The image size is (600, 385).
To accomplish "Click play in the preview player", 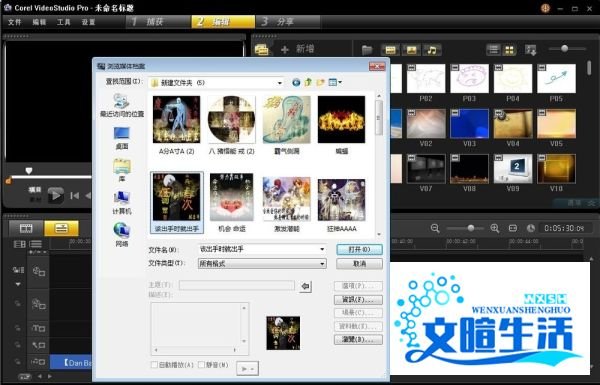I will point(55,196).
